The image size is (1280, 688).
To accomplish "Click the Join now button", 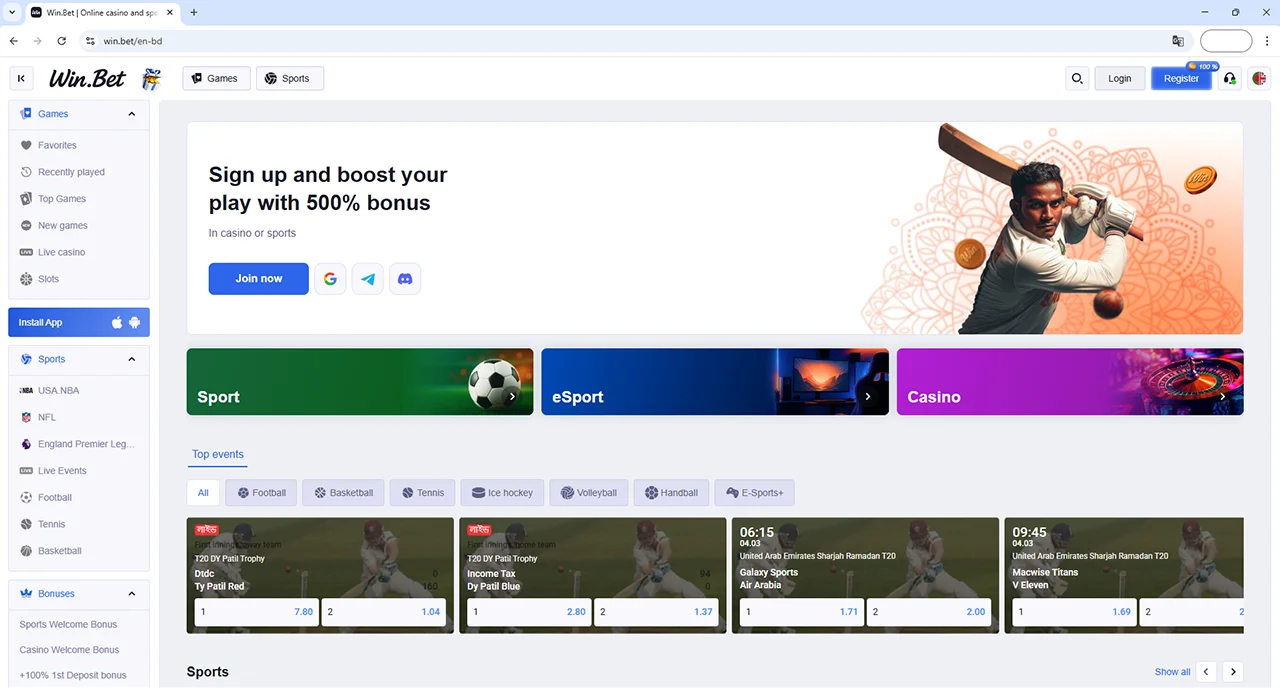I will [258, 279].
